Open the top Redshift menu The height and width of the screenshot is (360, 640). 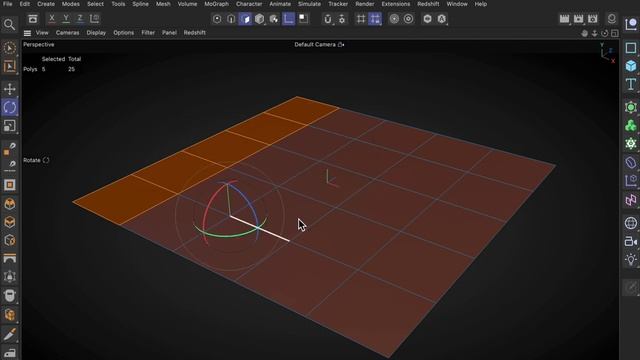[x=428, y=4]
